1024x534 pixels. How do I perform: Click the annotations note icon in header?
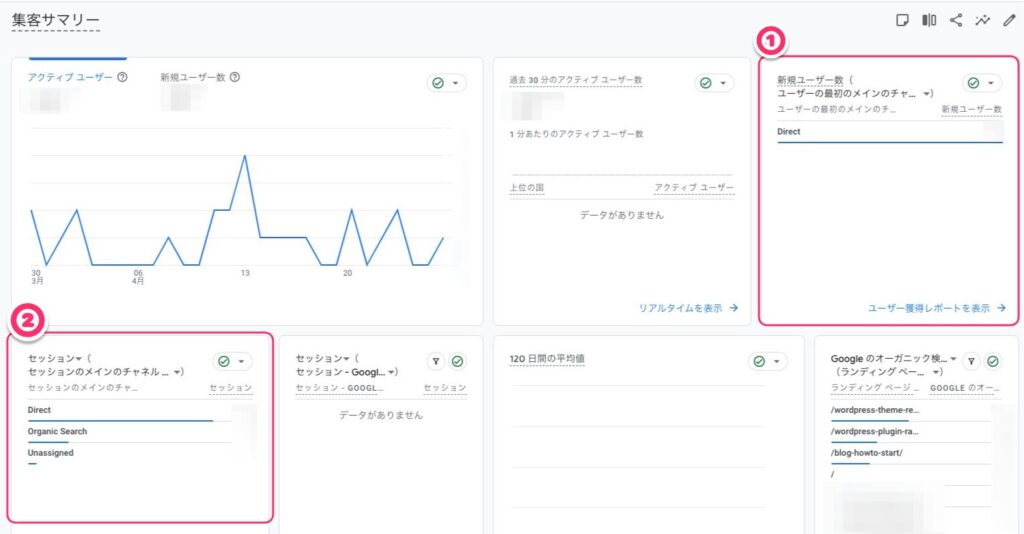pos(903,20)
